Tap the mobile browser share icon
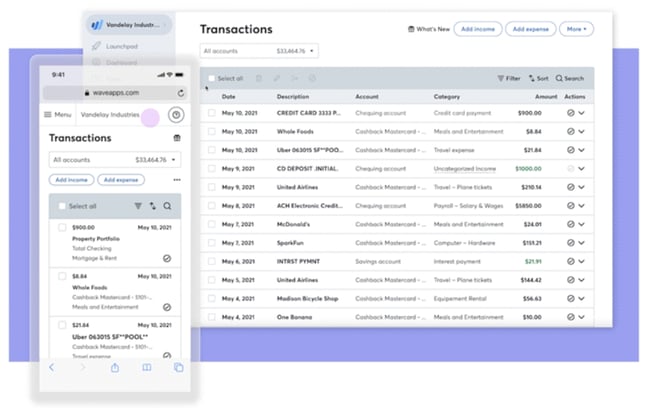The width and height of the screenshot is (650, 412). 115,367
